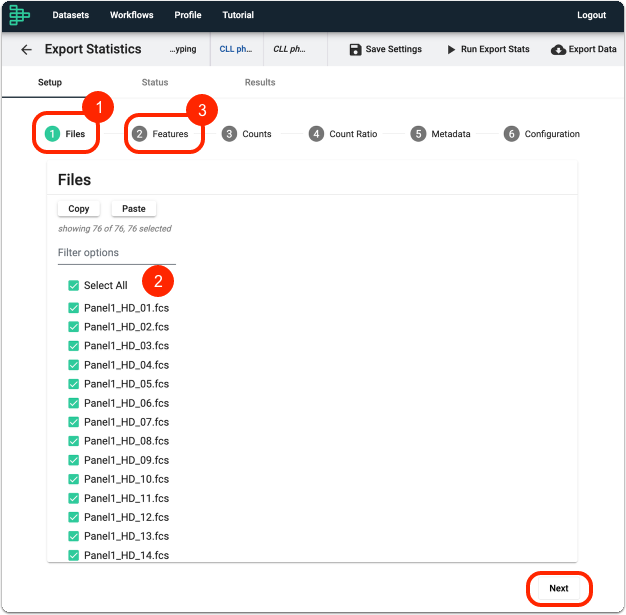Screen dimensions: 626x615
Task: Uncheck Panel1_HD_04.fcs checkbox
Action: 73,365
